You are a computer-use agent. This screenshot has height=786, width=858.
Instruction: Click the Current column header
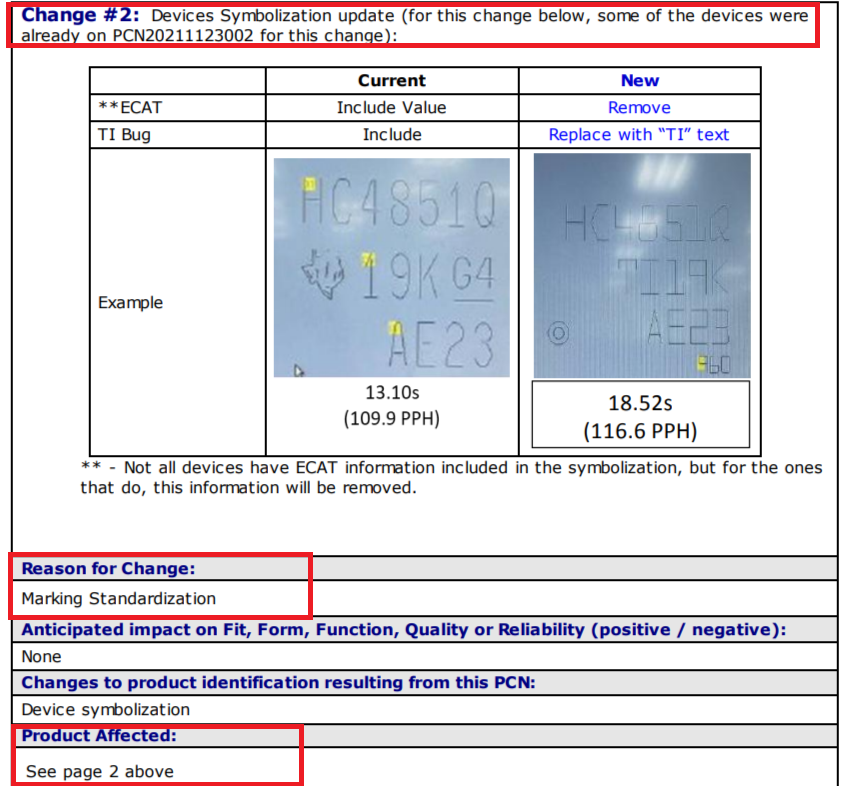coord(392,80)
